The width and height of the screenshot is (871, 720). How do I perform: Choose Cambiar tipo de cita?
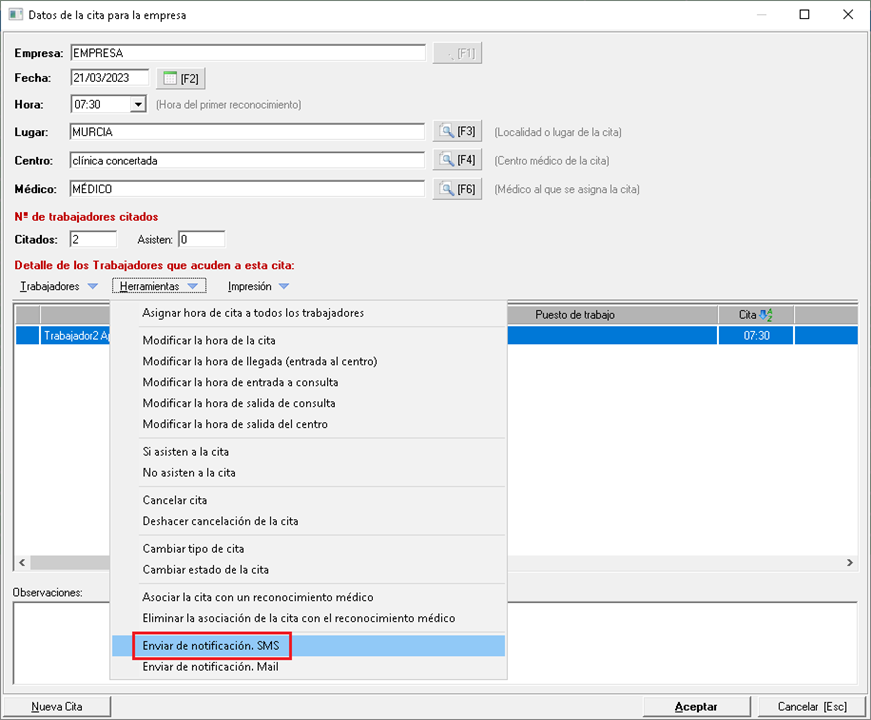193,549
